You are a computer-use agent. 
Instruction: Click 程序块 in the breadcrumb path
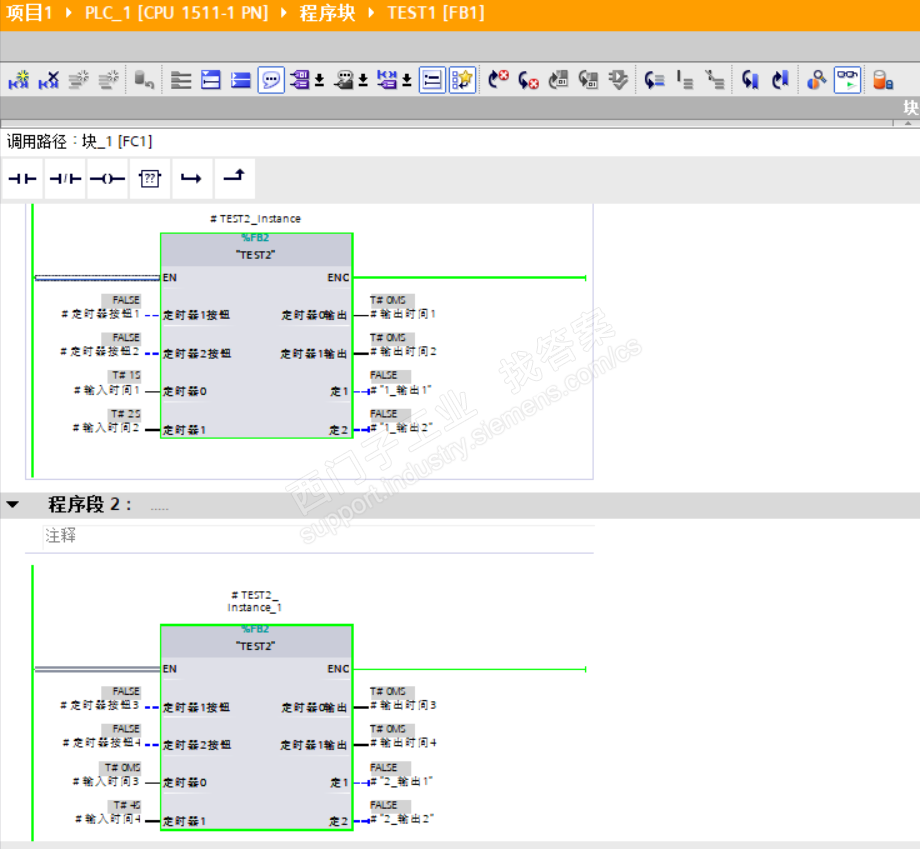327,13
